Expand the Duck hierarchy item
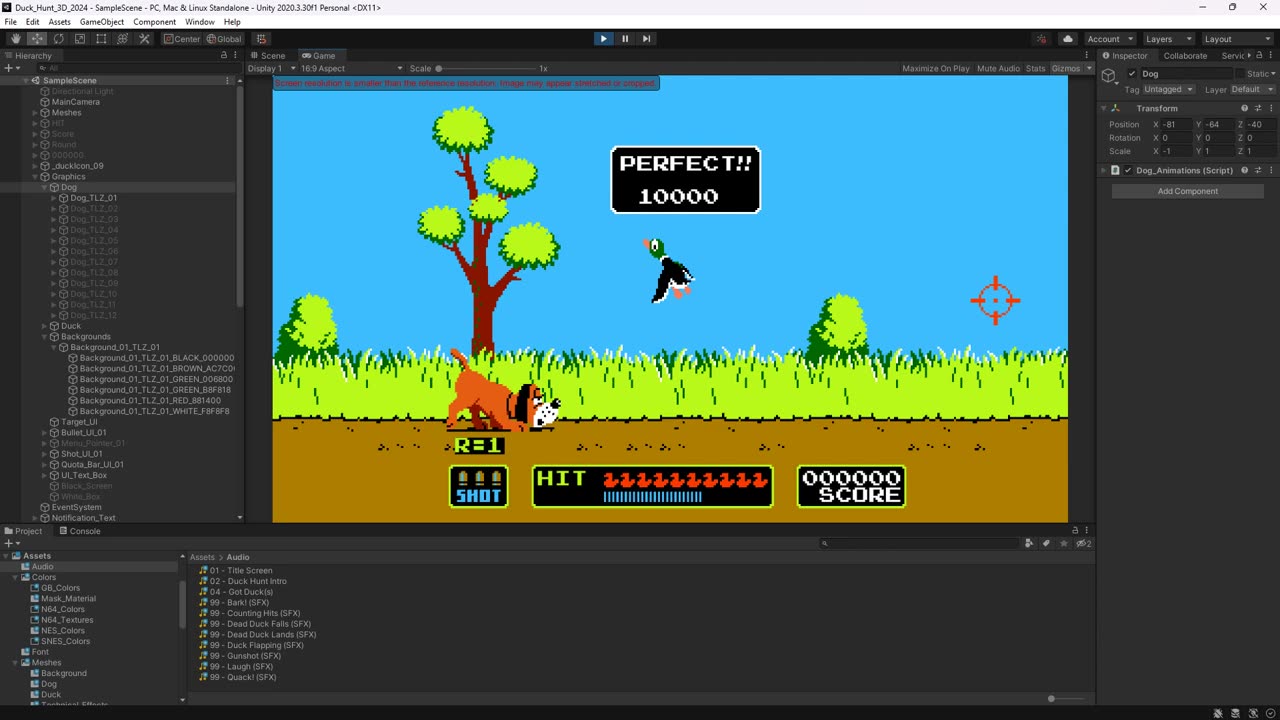Image resolution: width=1280 pixels, height=720 pixels. point(45,326)
